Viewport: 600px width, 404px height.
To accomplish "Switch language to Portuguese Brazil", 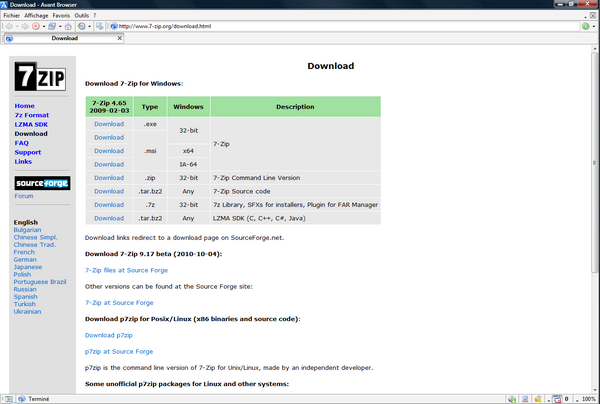I will click(40, 282).
